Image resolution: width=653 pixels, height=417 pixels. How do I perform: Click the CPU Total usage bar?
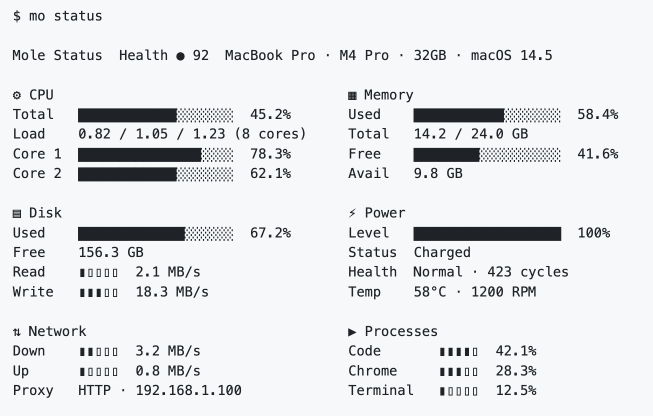tap(155, 115)
